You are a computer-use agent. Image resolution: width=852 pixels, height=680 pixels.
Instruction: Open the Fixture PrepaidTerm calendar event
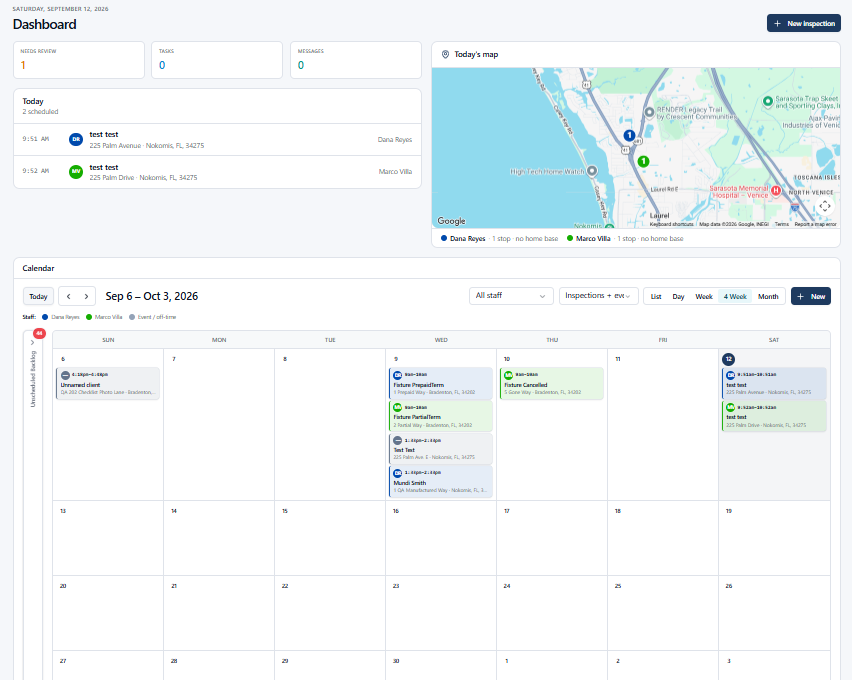point(441,383)
